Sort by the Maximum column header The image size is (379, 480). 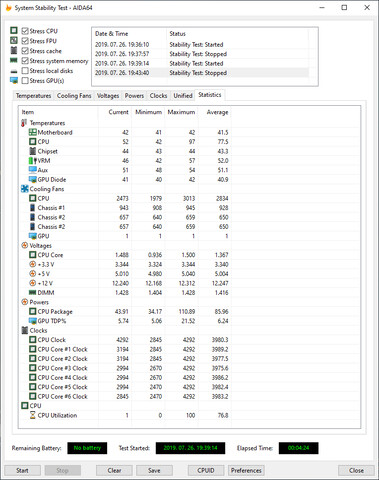(x=181, y=112)
